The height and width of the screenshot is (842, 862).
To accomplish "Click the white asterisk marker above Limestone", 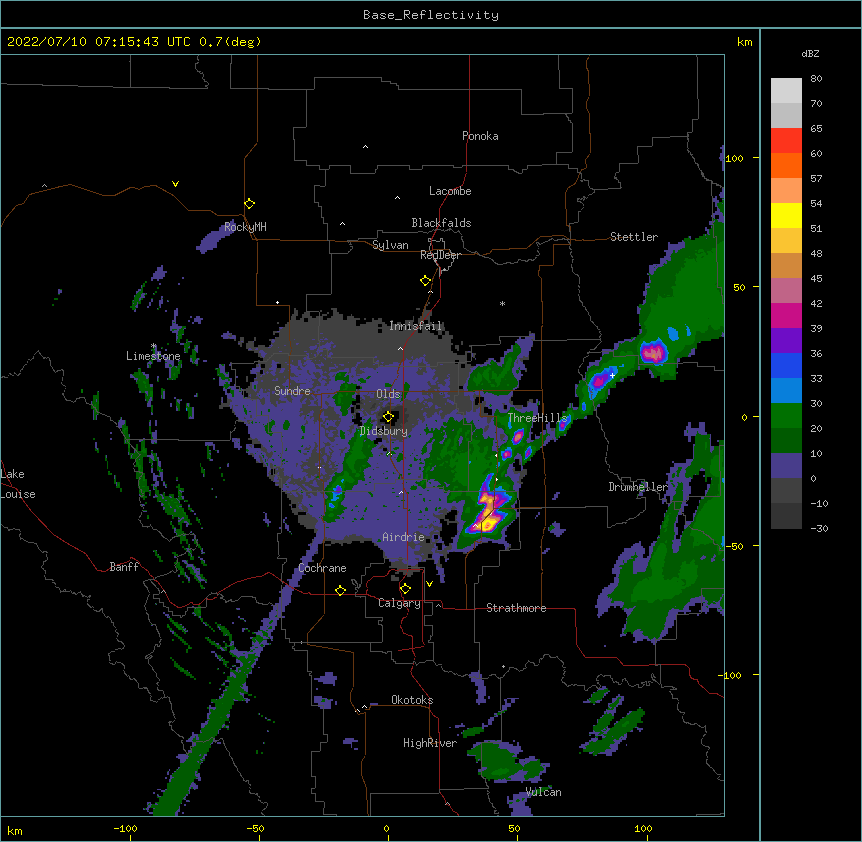I will point(153,346).
